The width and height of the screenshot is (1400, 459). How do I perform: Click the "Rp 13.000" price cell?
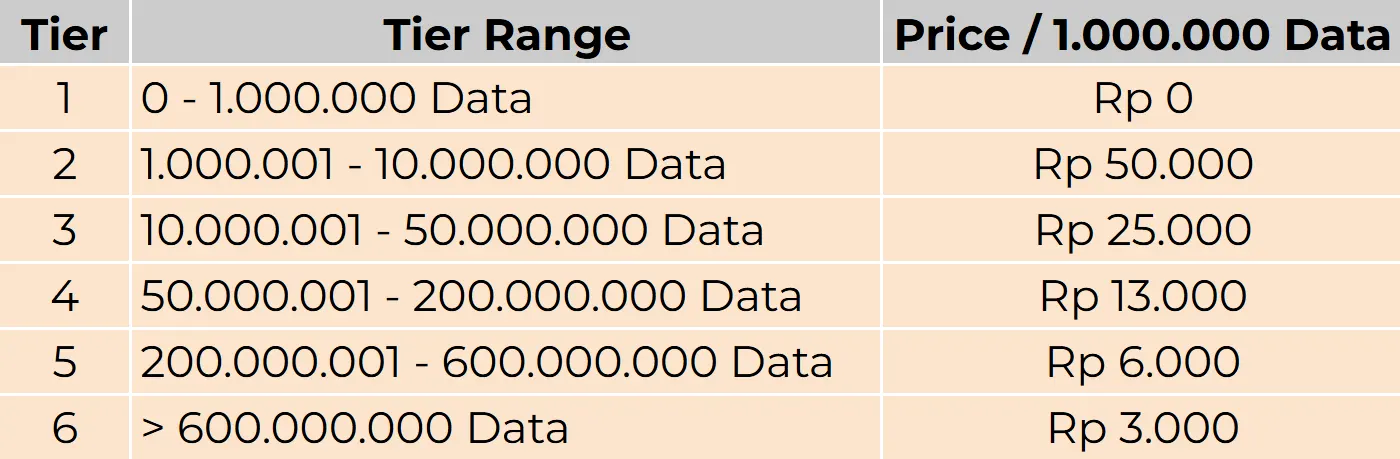click(x=1143, y=296)
